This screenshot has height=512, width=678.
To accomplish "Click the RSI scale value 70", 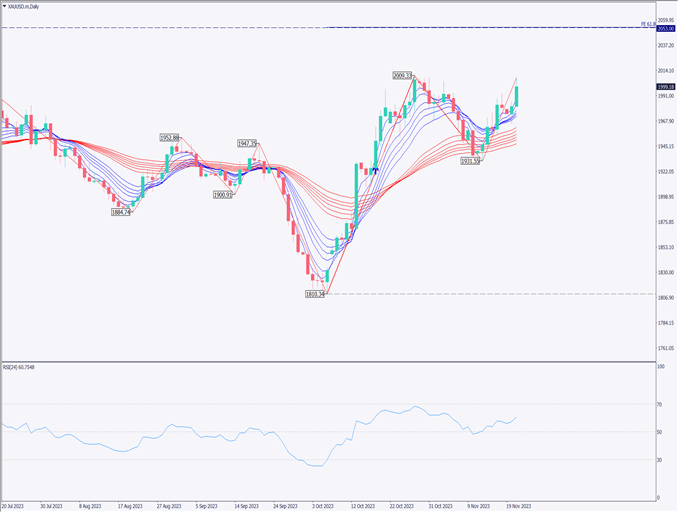I will (660, 404).
